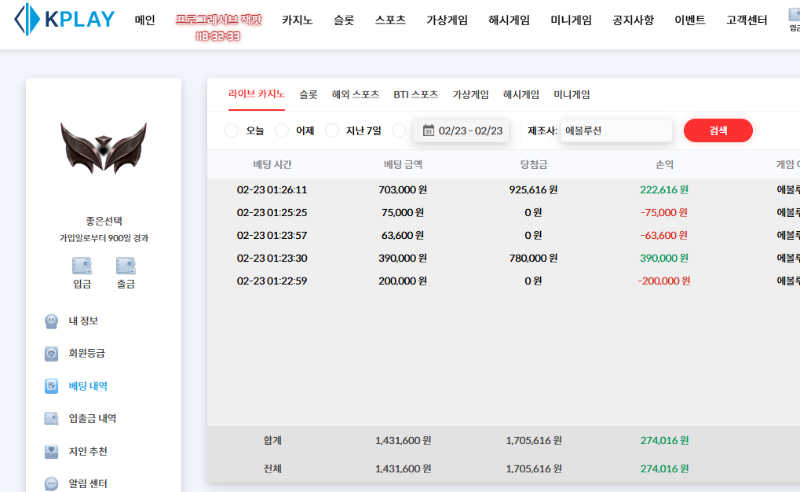
Task: Click the 당첨금 column header
Action: pos(534,164)
